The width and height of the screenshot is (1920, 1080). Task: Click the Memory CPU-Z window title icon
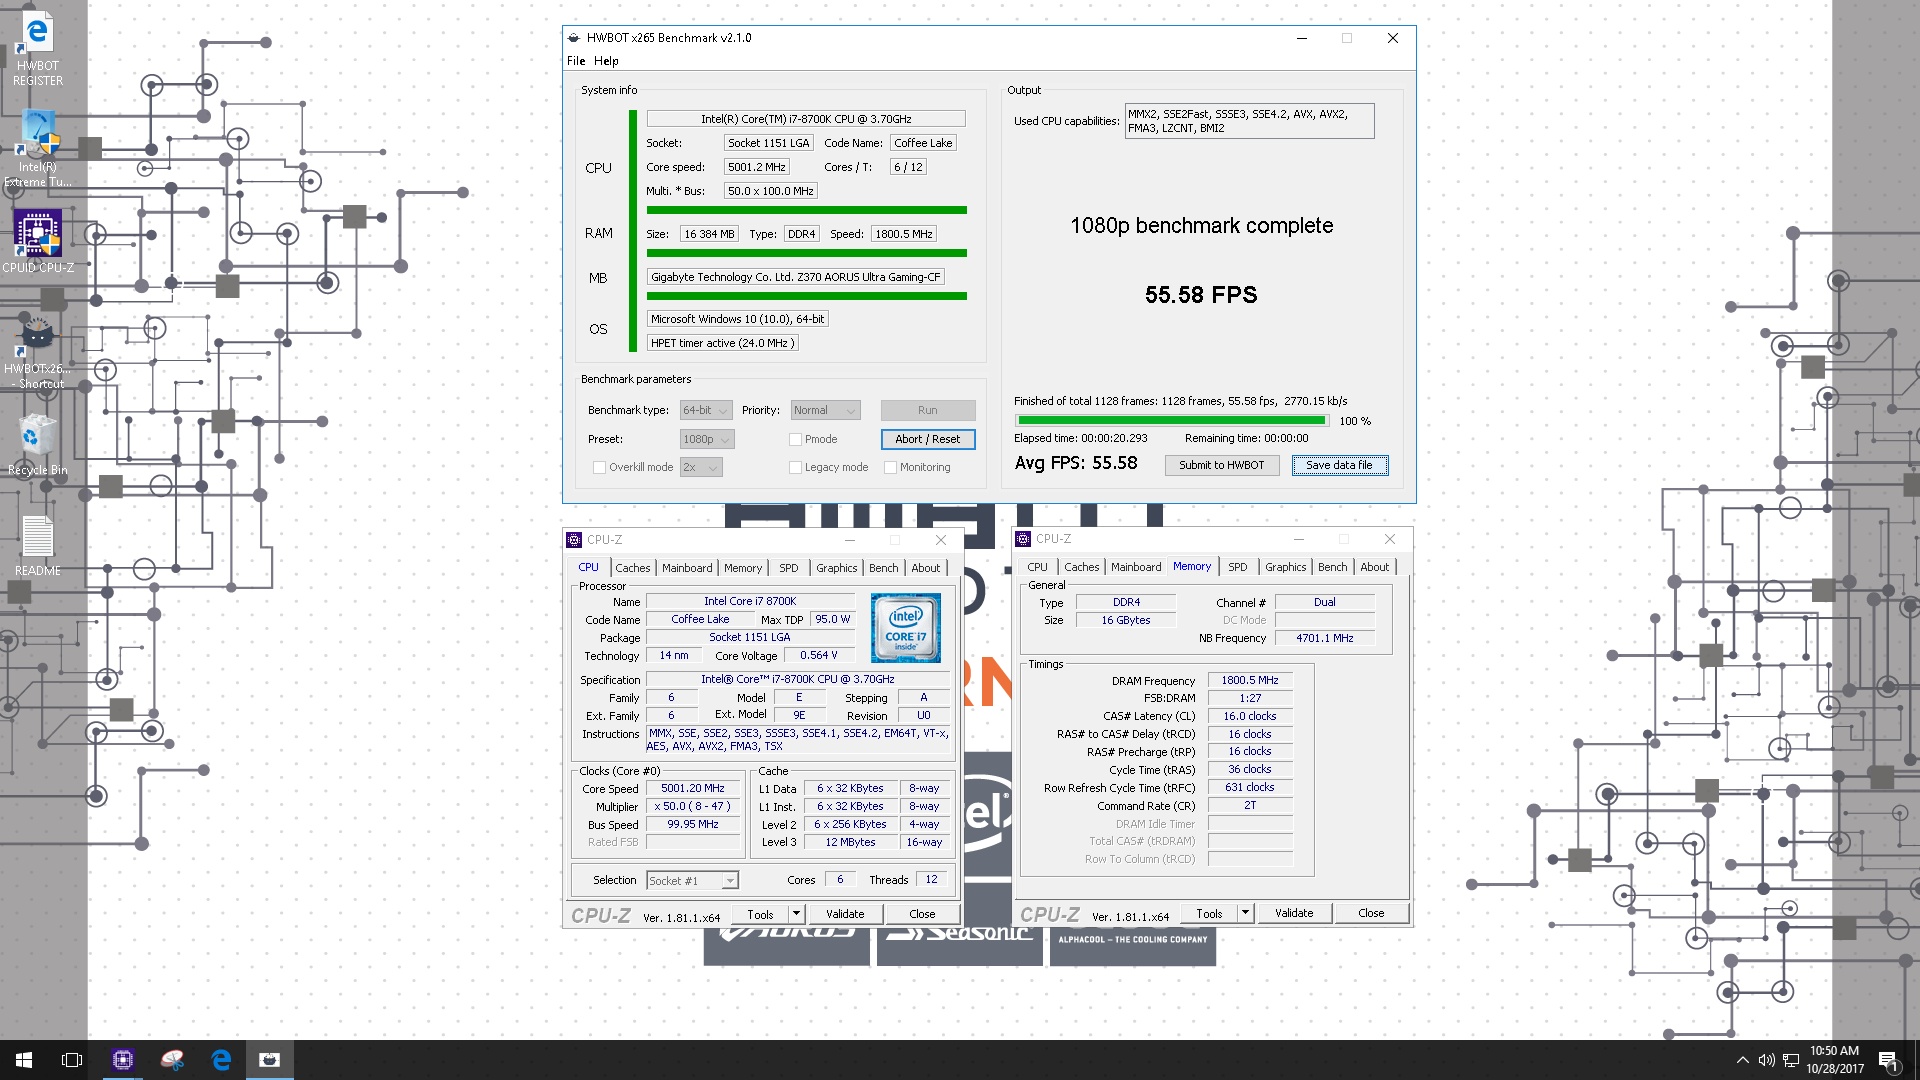1023,539
